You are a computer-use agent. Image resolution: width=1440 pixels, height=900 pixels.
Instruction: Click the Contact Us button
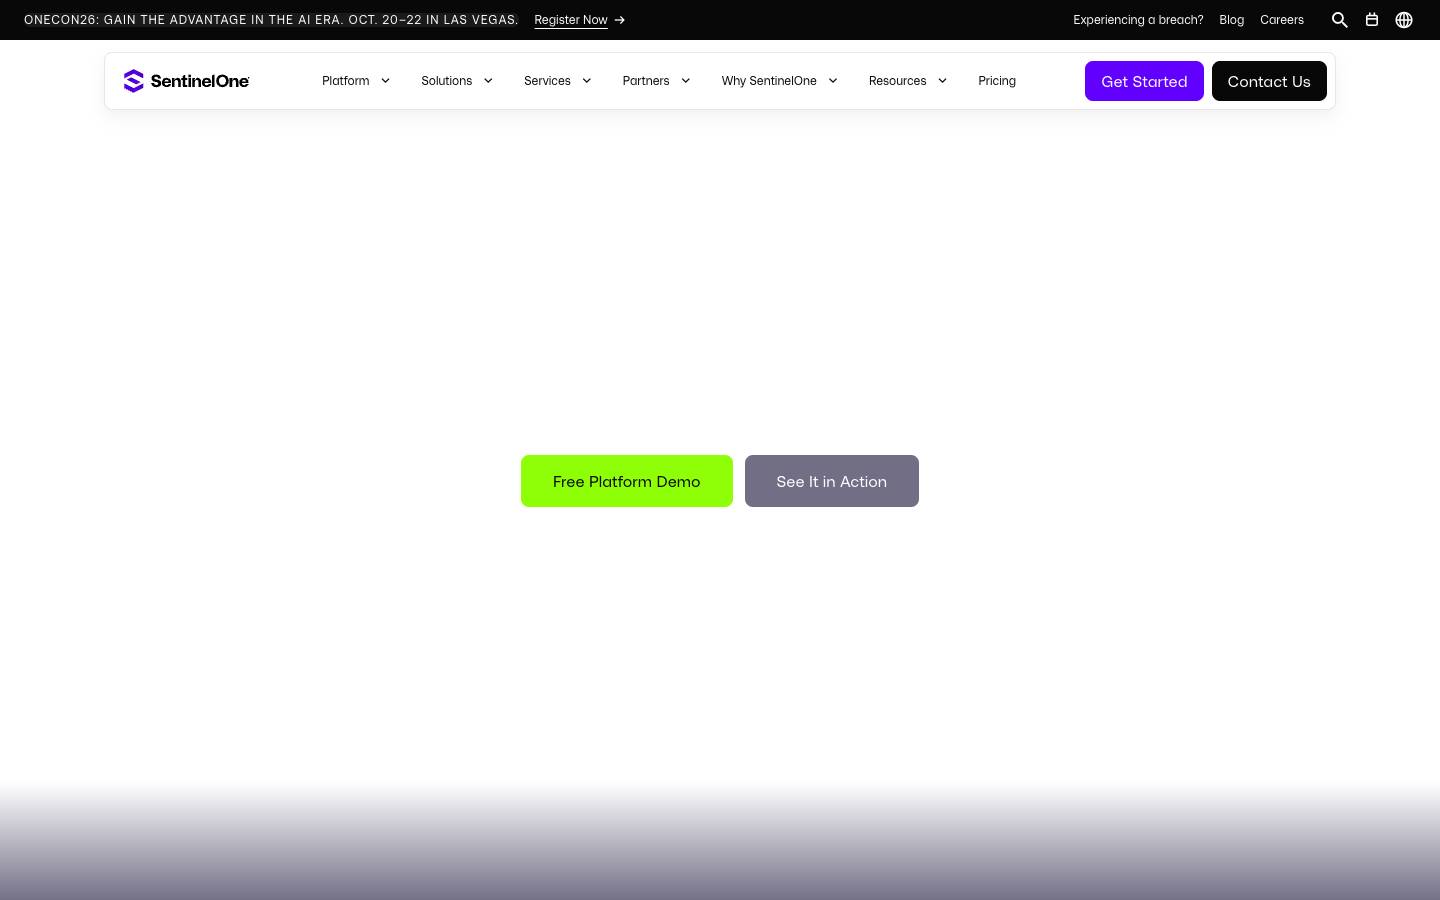pos(1269,81)
